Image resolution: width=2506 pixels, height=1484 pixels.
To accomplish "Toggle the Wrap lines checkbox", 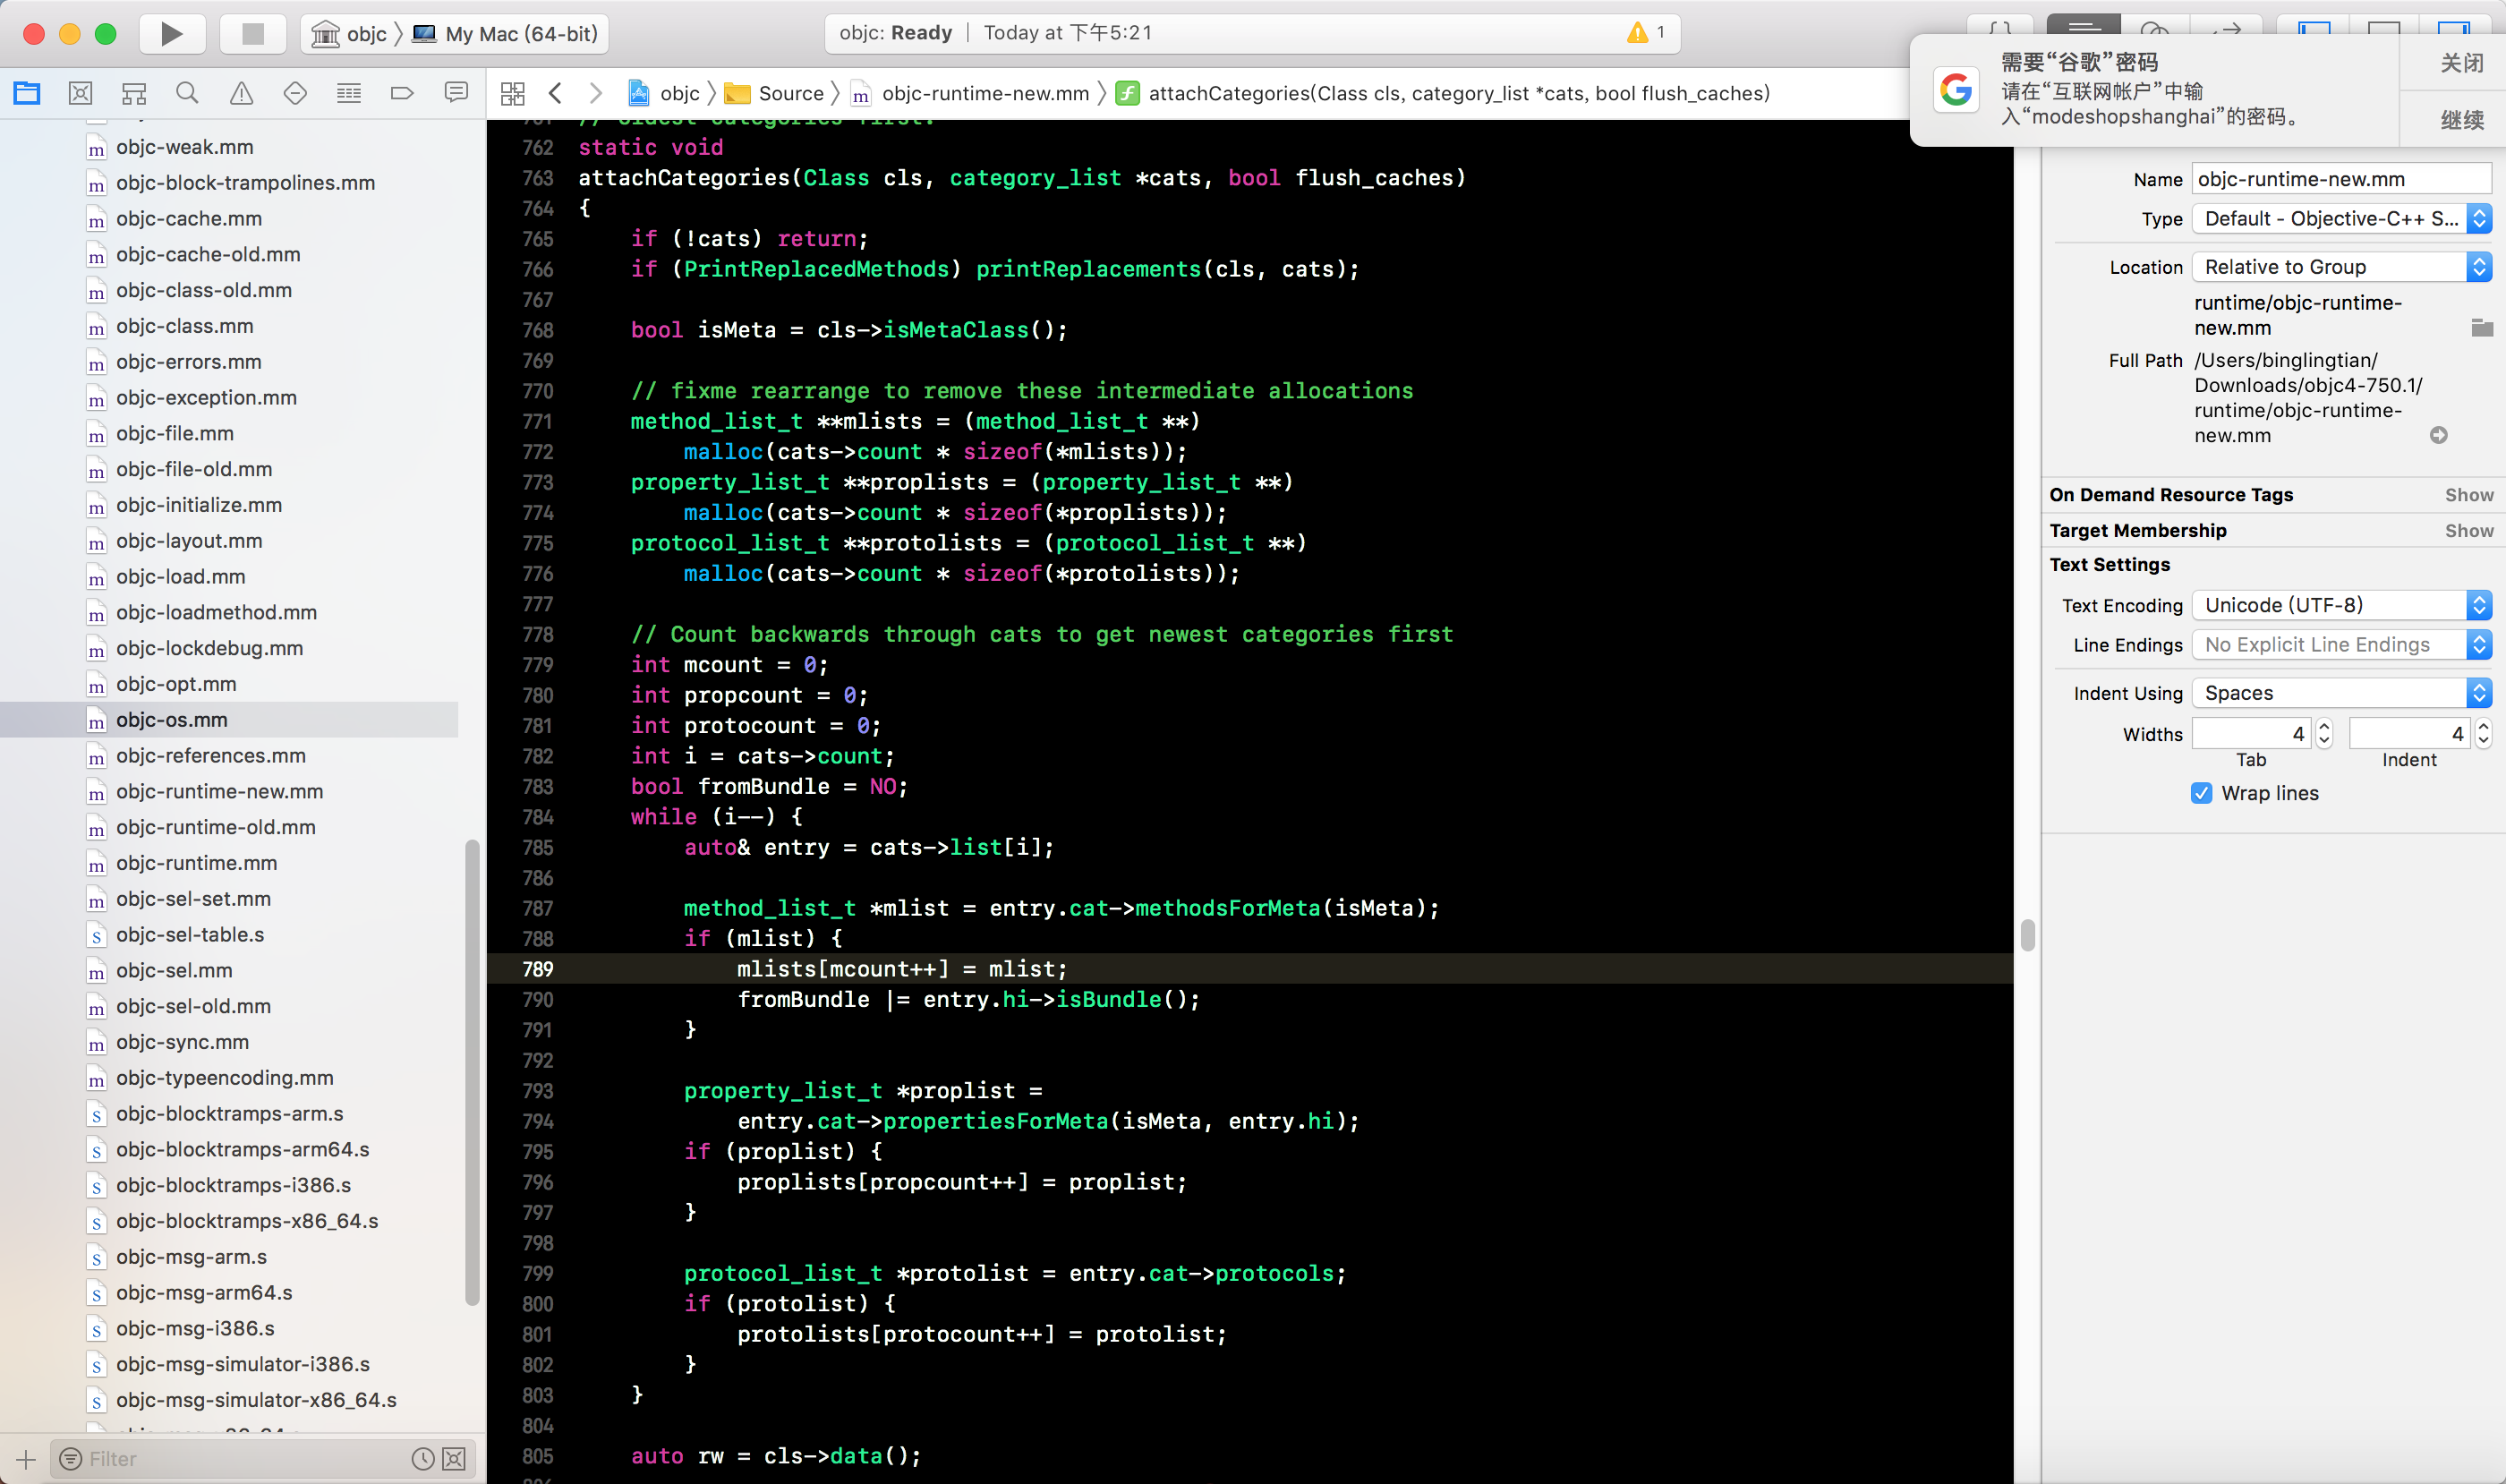I will (x=2201, y=793).
